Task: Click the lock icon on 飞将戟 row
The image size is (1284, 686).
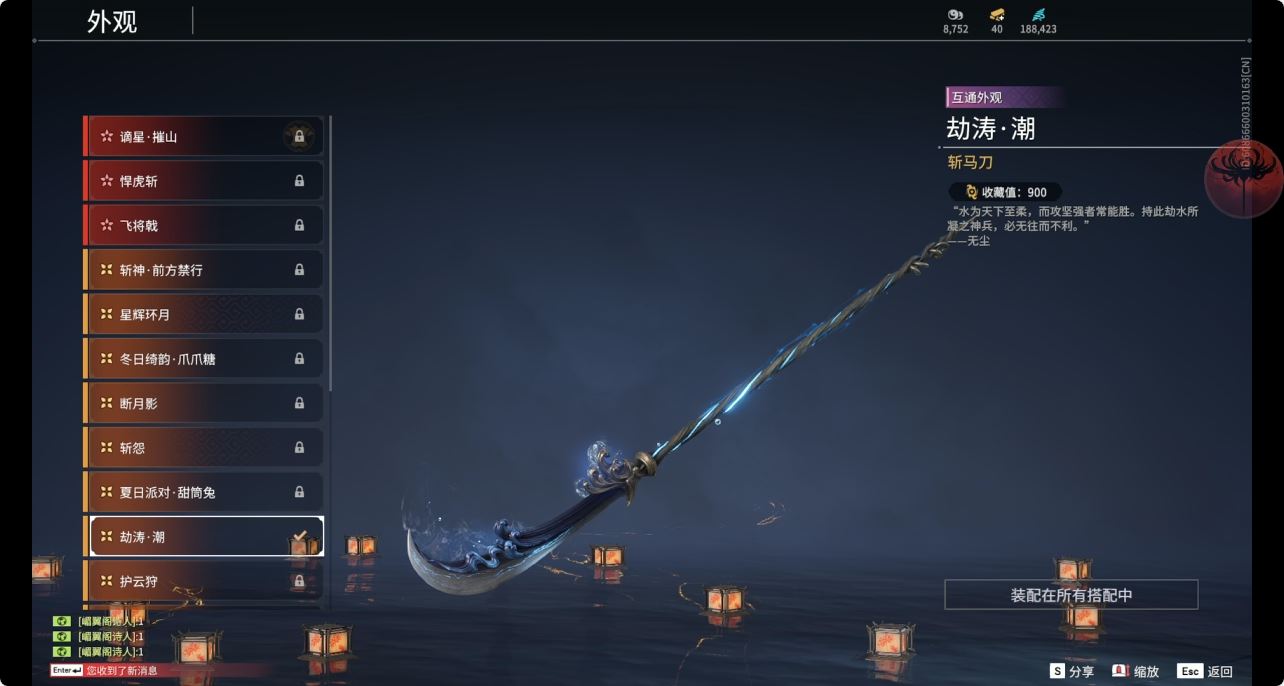Action: [299, 225]
